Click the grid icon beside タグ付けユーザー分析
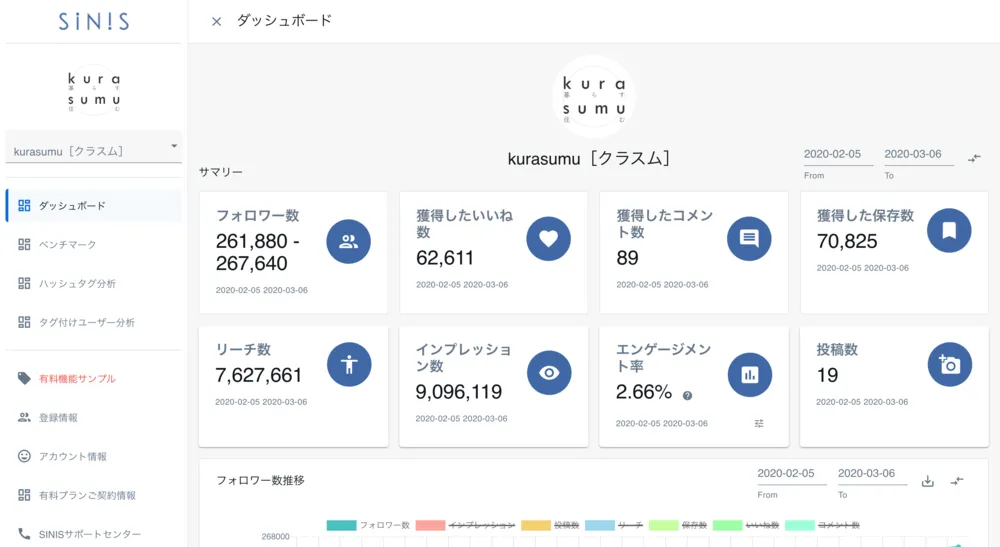1000x547 pixels. point(24,322)
